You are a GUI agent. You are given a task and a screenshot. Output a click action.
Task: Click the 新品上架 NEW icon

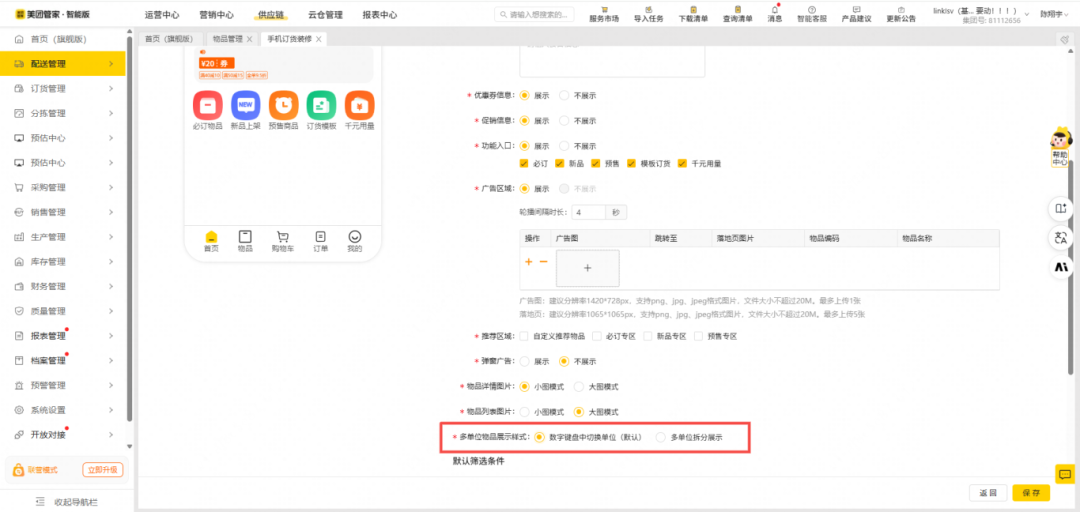click(246, 104)
